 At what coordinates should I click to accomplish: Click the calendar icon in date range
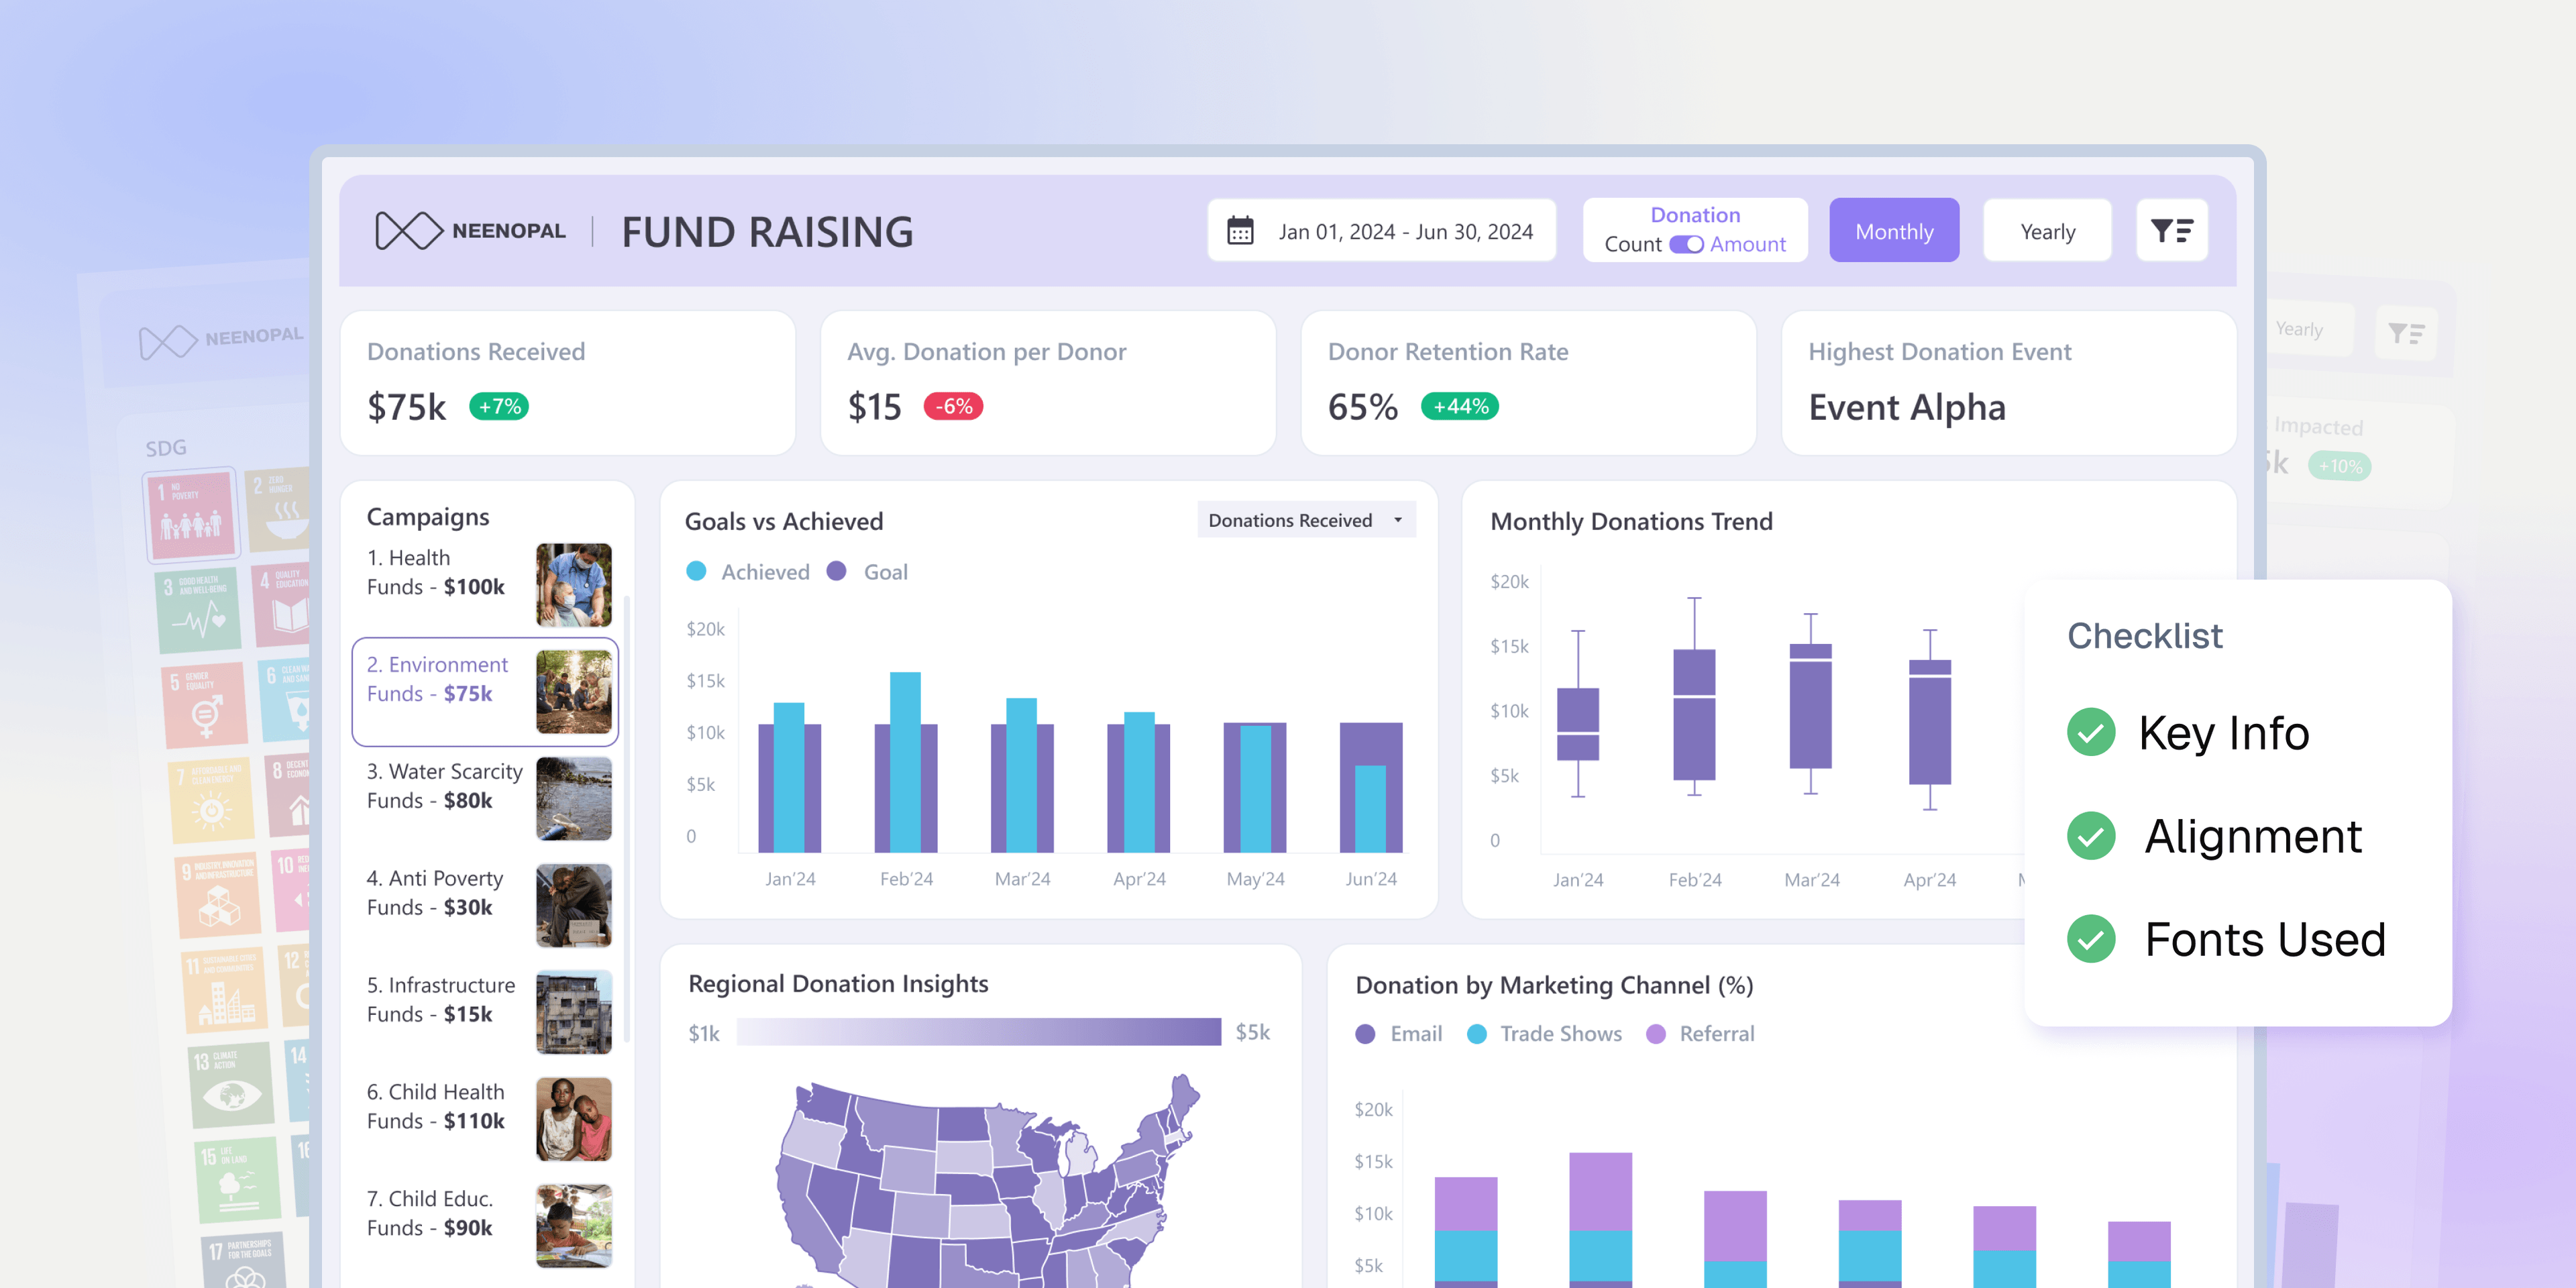click(1240, 231)
